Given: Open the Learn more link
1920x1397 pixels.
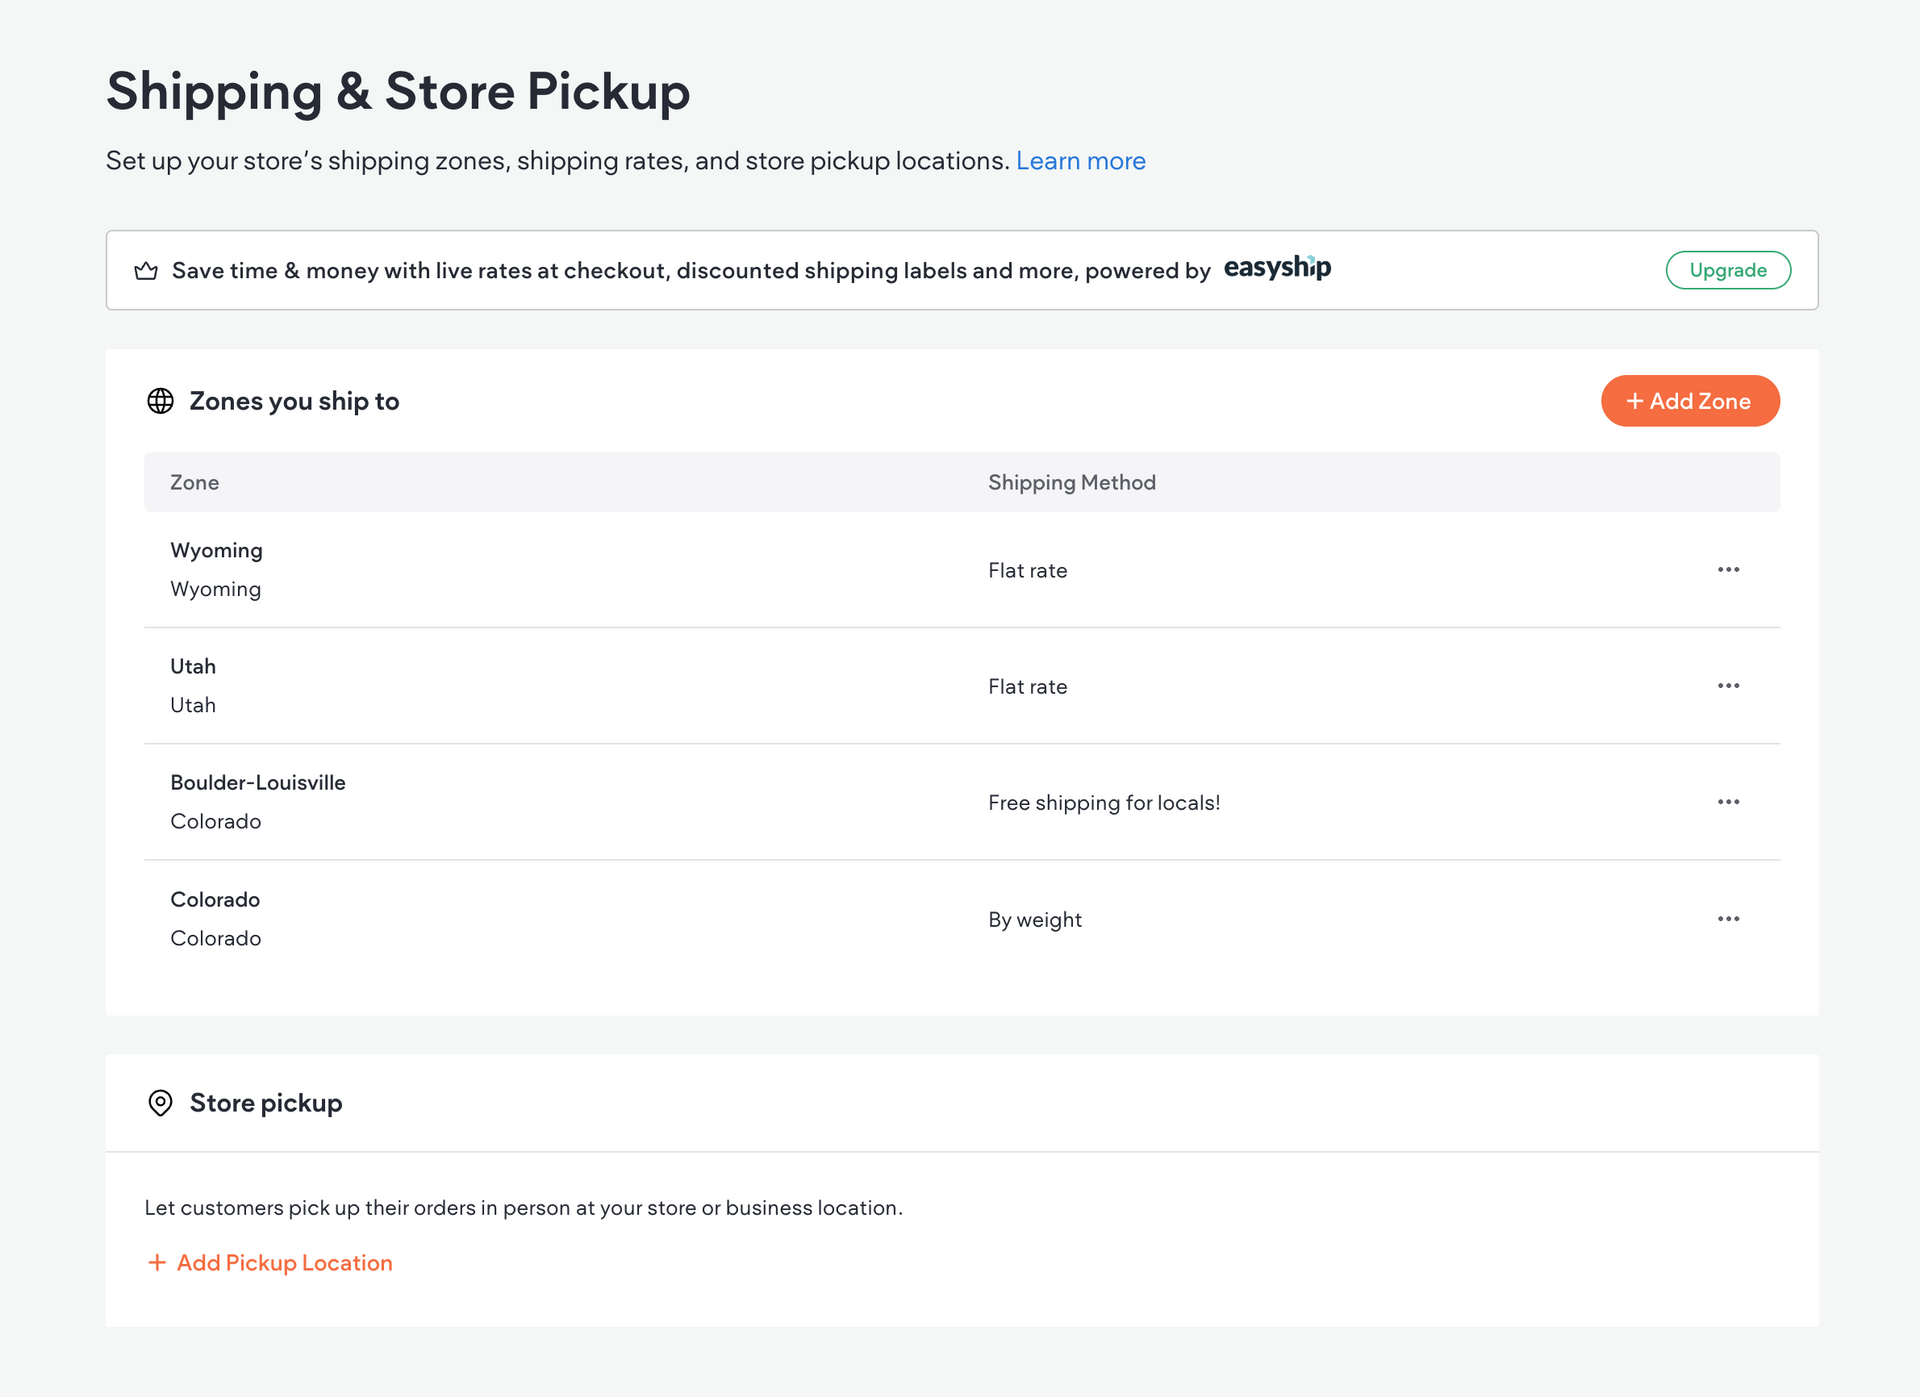Looking at the screenshot, I should click(1080, 161).
